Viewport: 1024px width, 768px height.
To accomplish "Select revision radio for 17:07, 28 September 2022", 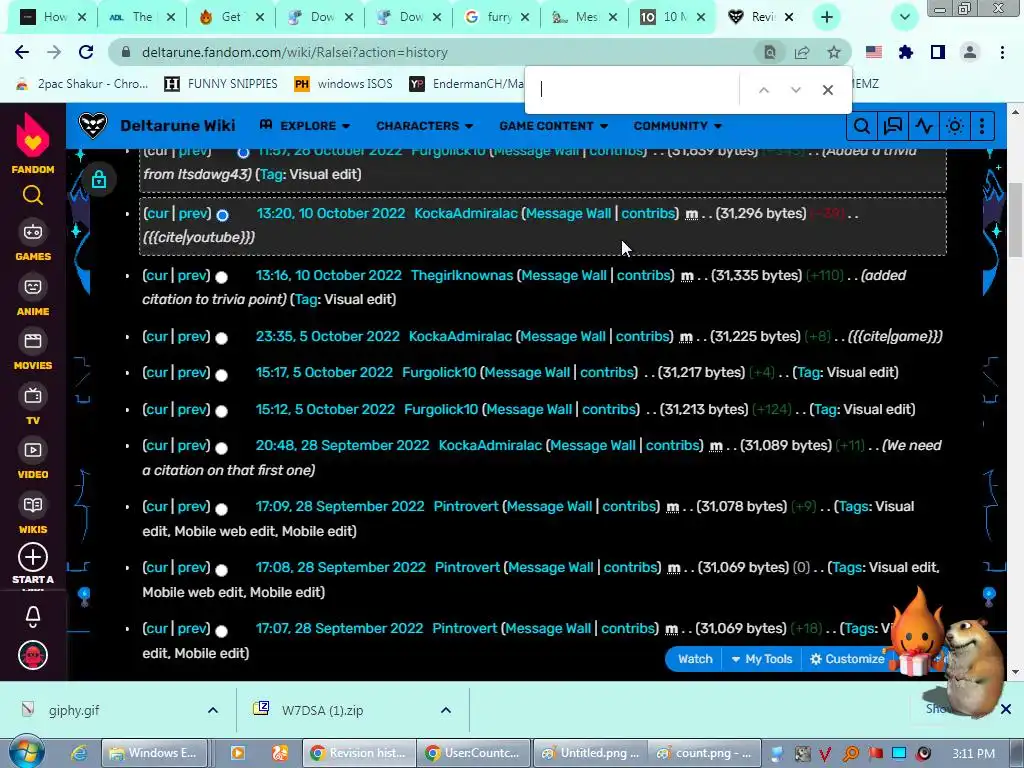I will click(x=222, y=631).
